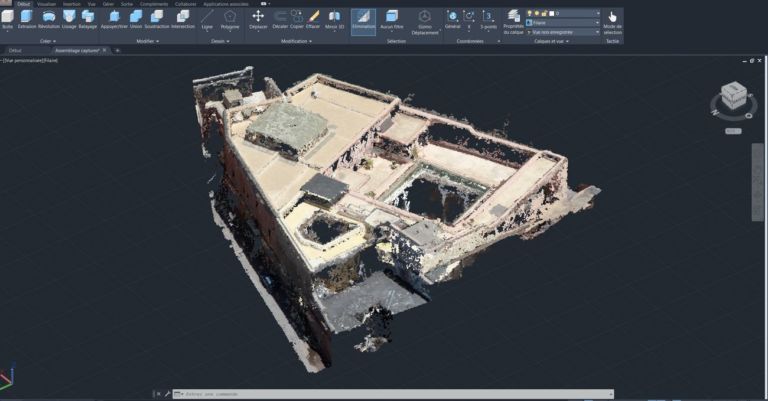This screenshot has height=401, width=768.
Task: Choose the Soustraction tool
Action: coord(157,18)
